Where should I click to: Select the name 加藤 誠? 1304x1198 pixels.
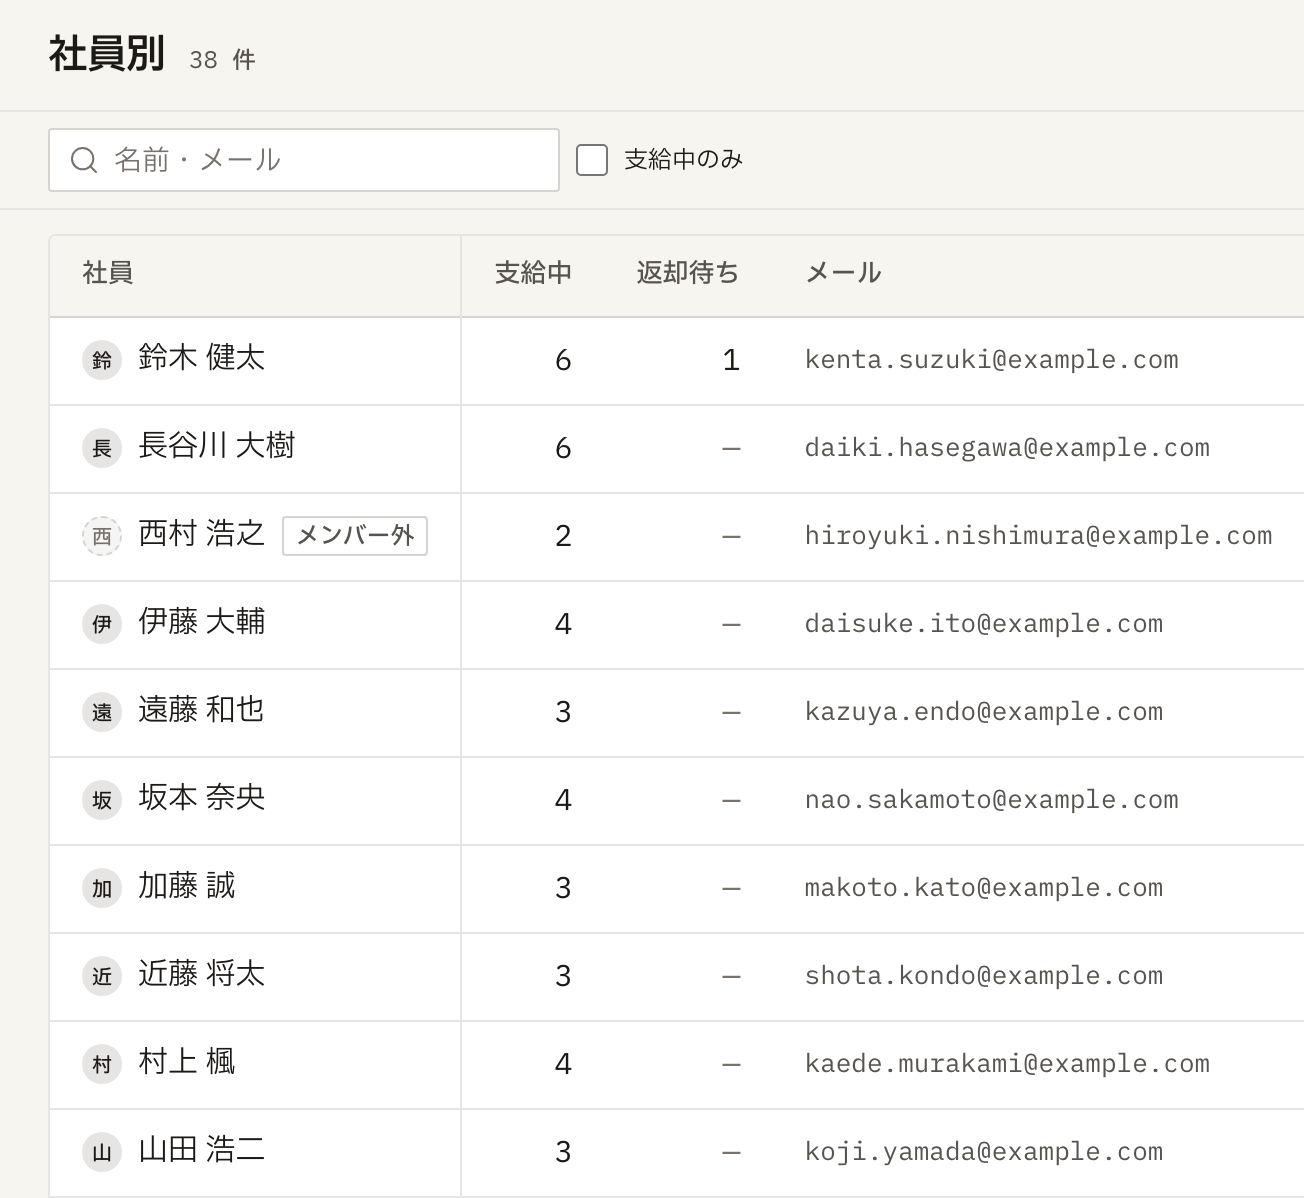pos(187,886)
